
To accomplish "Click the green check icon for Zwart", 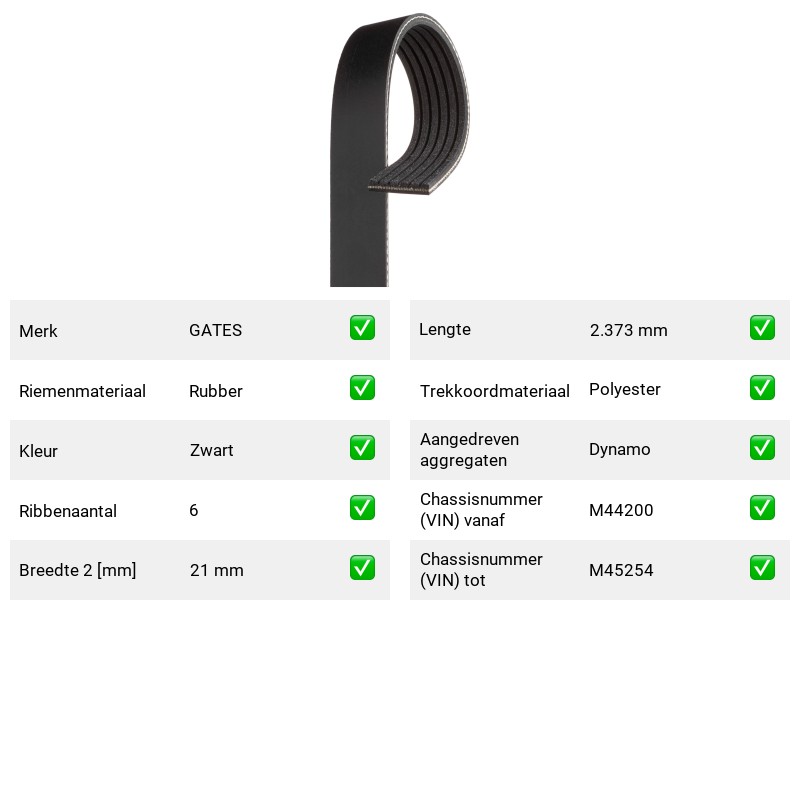I will (362, 447).
